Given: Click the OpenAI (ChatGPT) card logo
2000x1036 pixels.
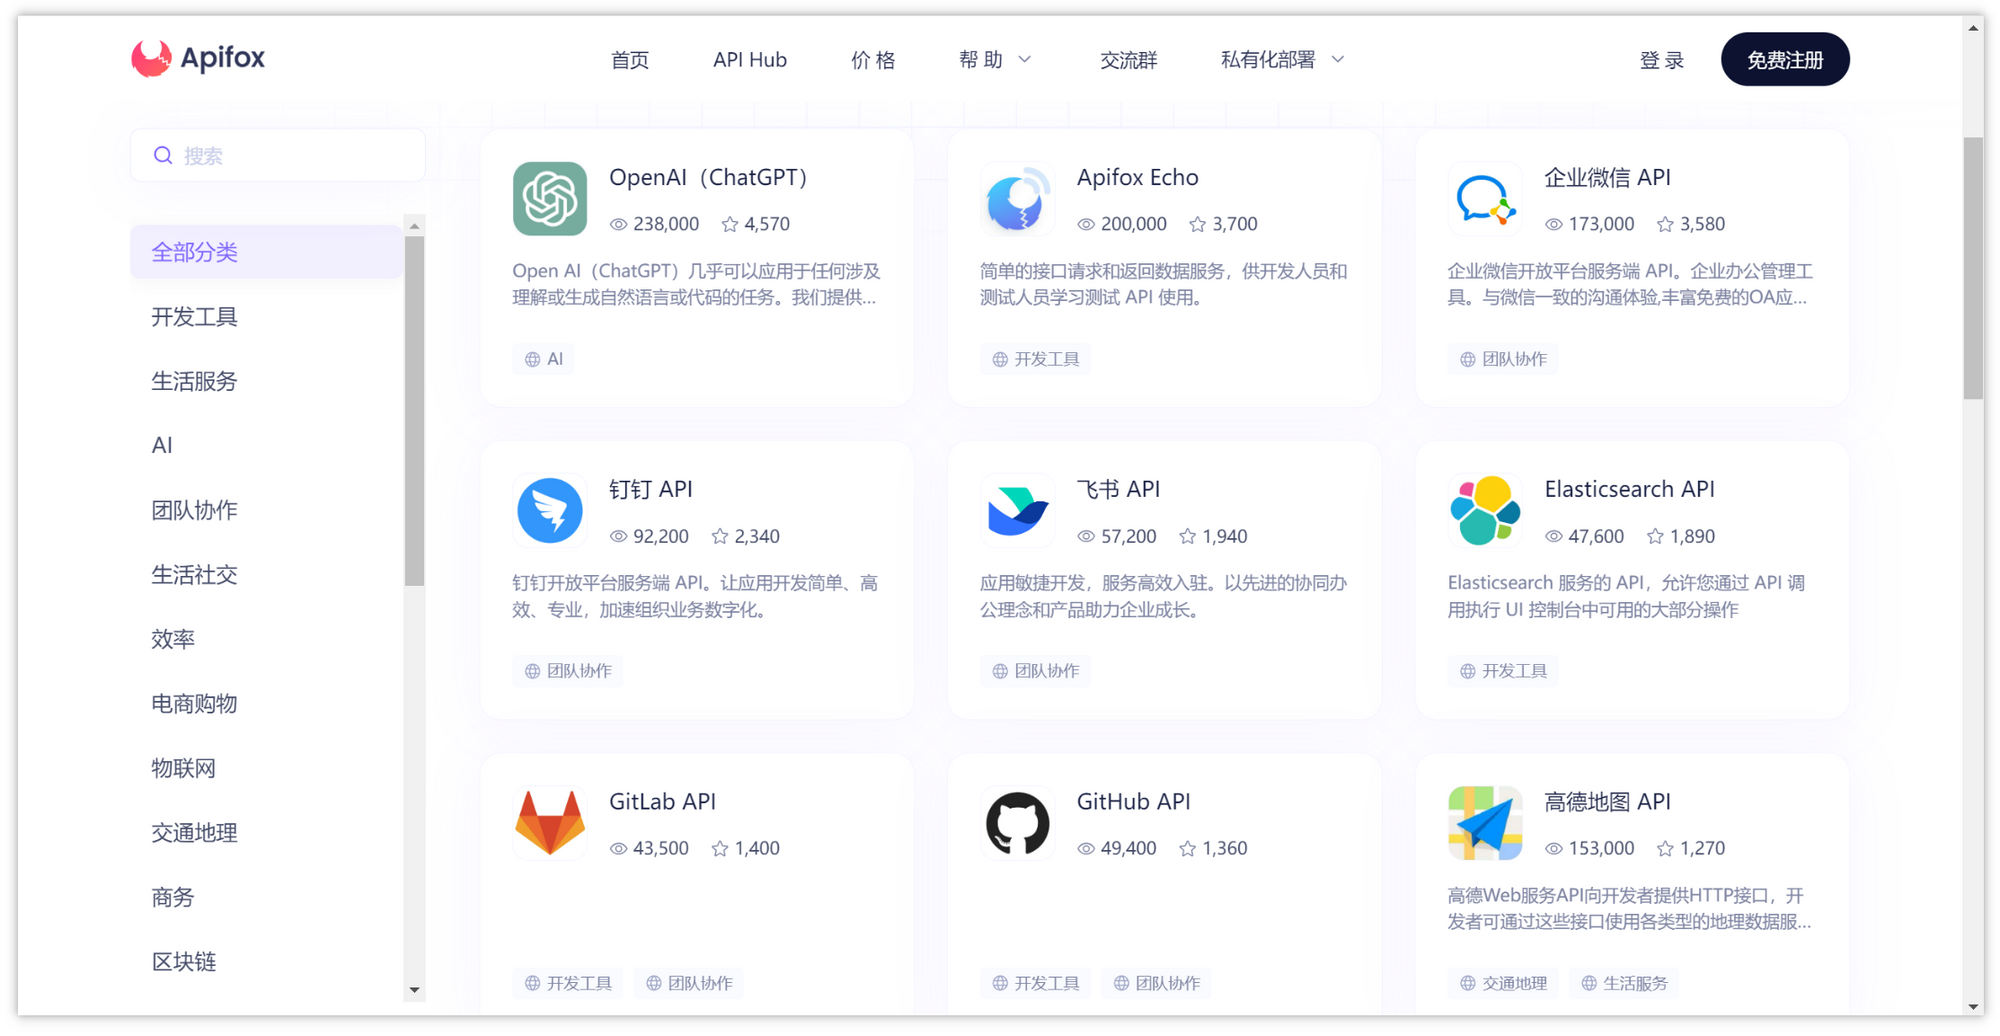Looking at the screenshot, I should click(x=549, y=199).
